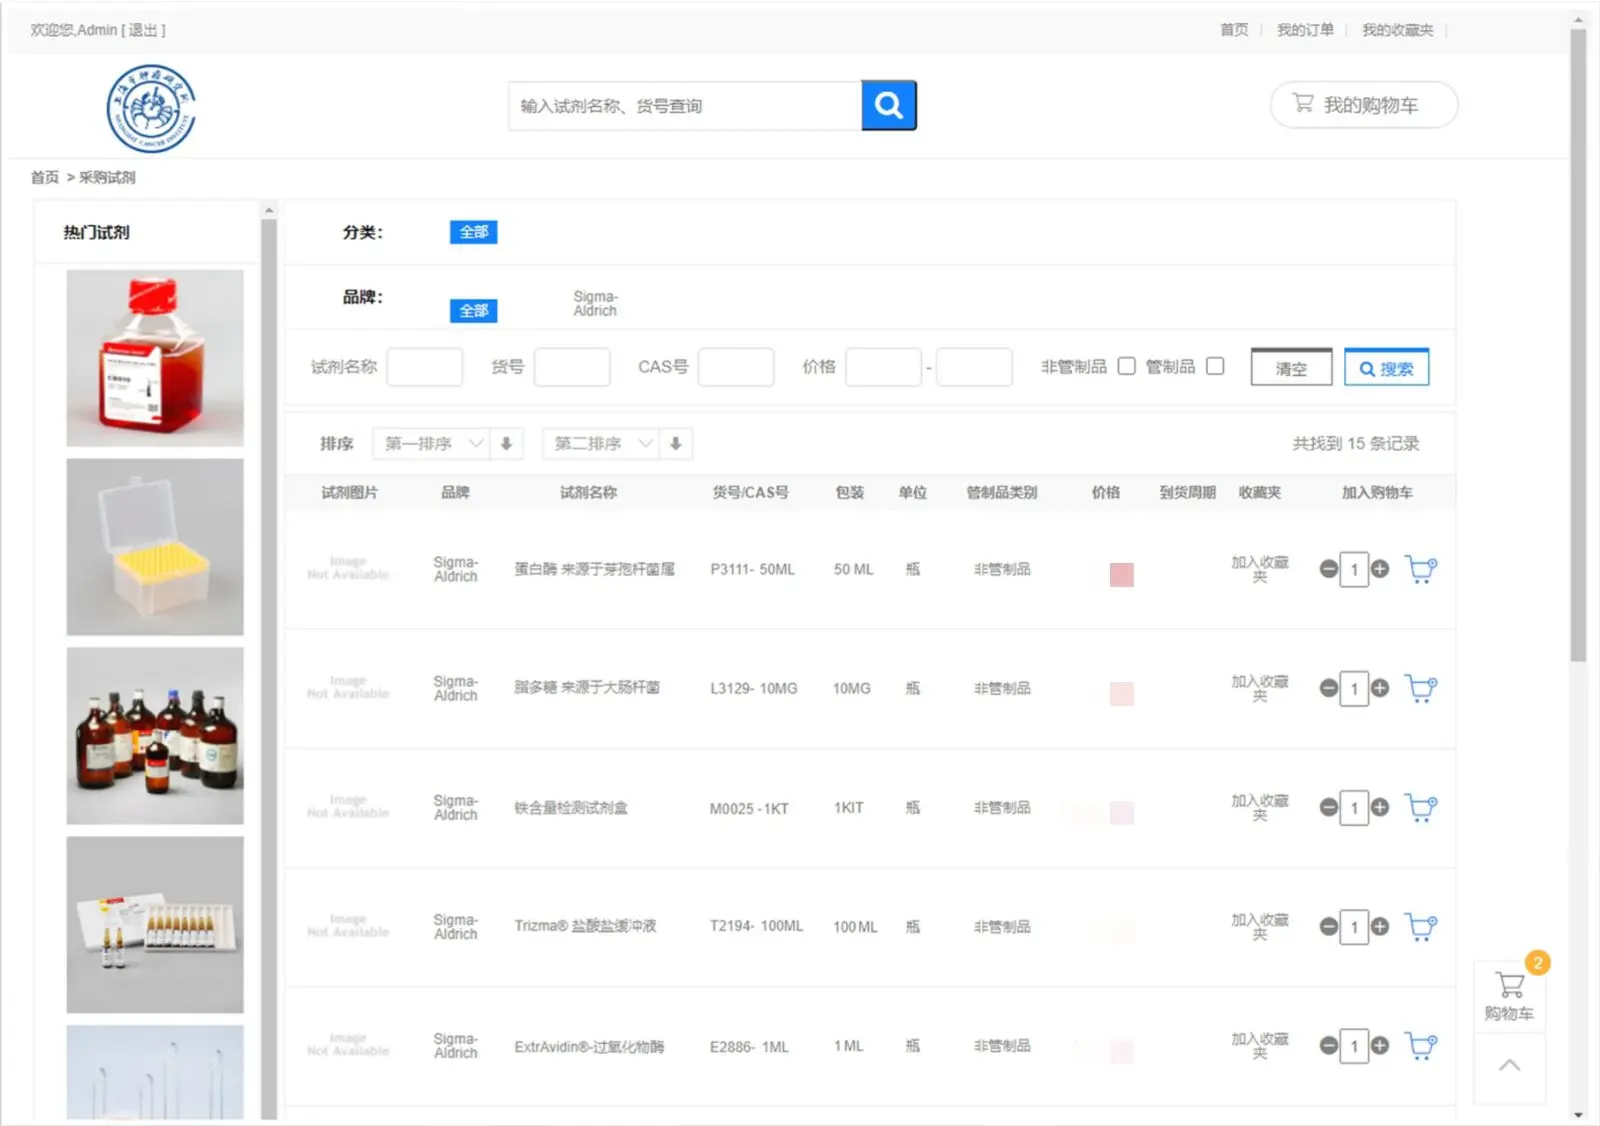
Task: Increase quantity for E2886-1ML row
Action: 1380,1046
